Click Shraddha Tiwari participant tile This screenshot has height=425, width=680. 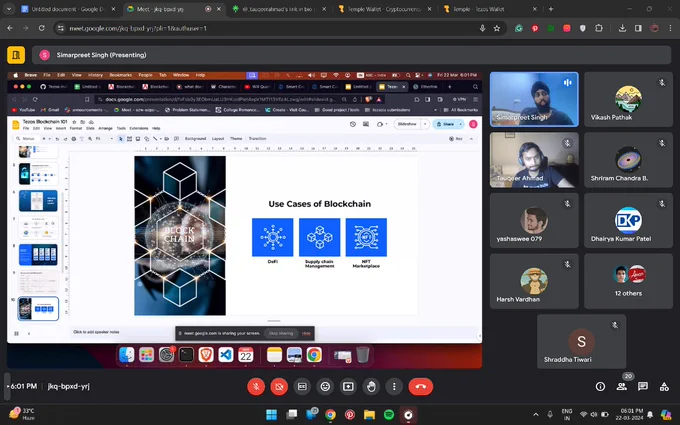click(x=582, y=341)
